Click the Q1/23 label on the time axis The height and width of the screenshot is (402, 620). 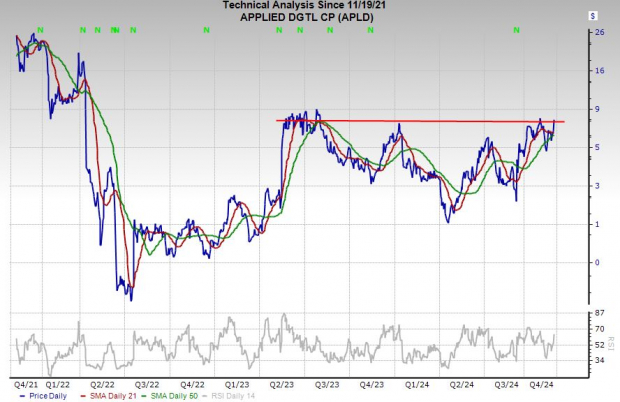237,383
